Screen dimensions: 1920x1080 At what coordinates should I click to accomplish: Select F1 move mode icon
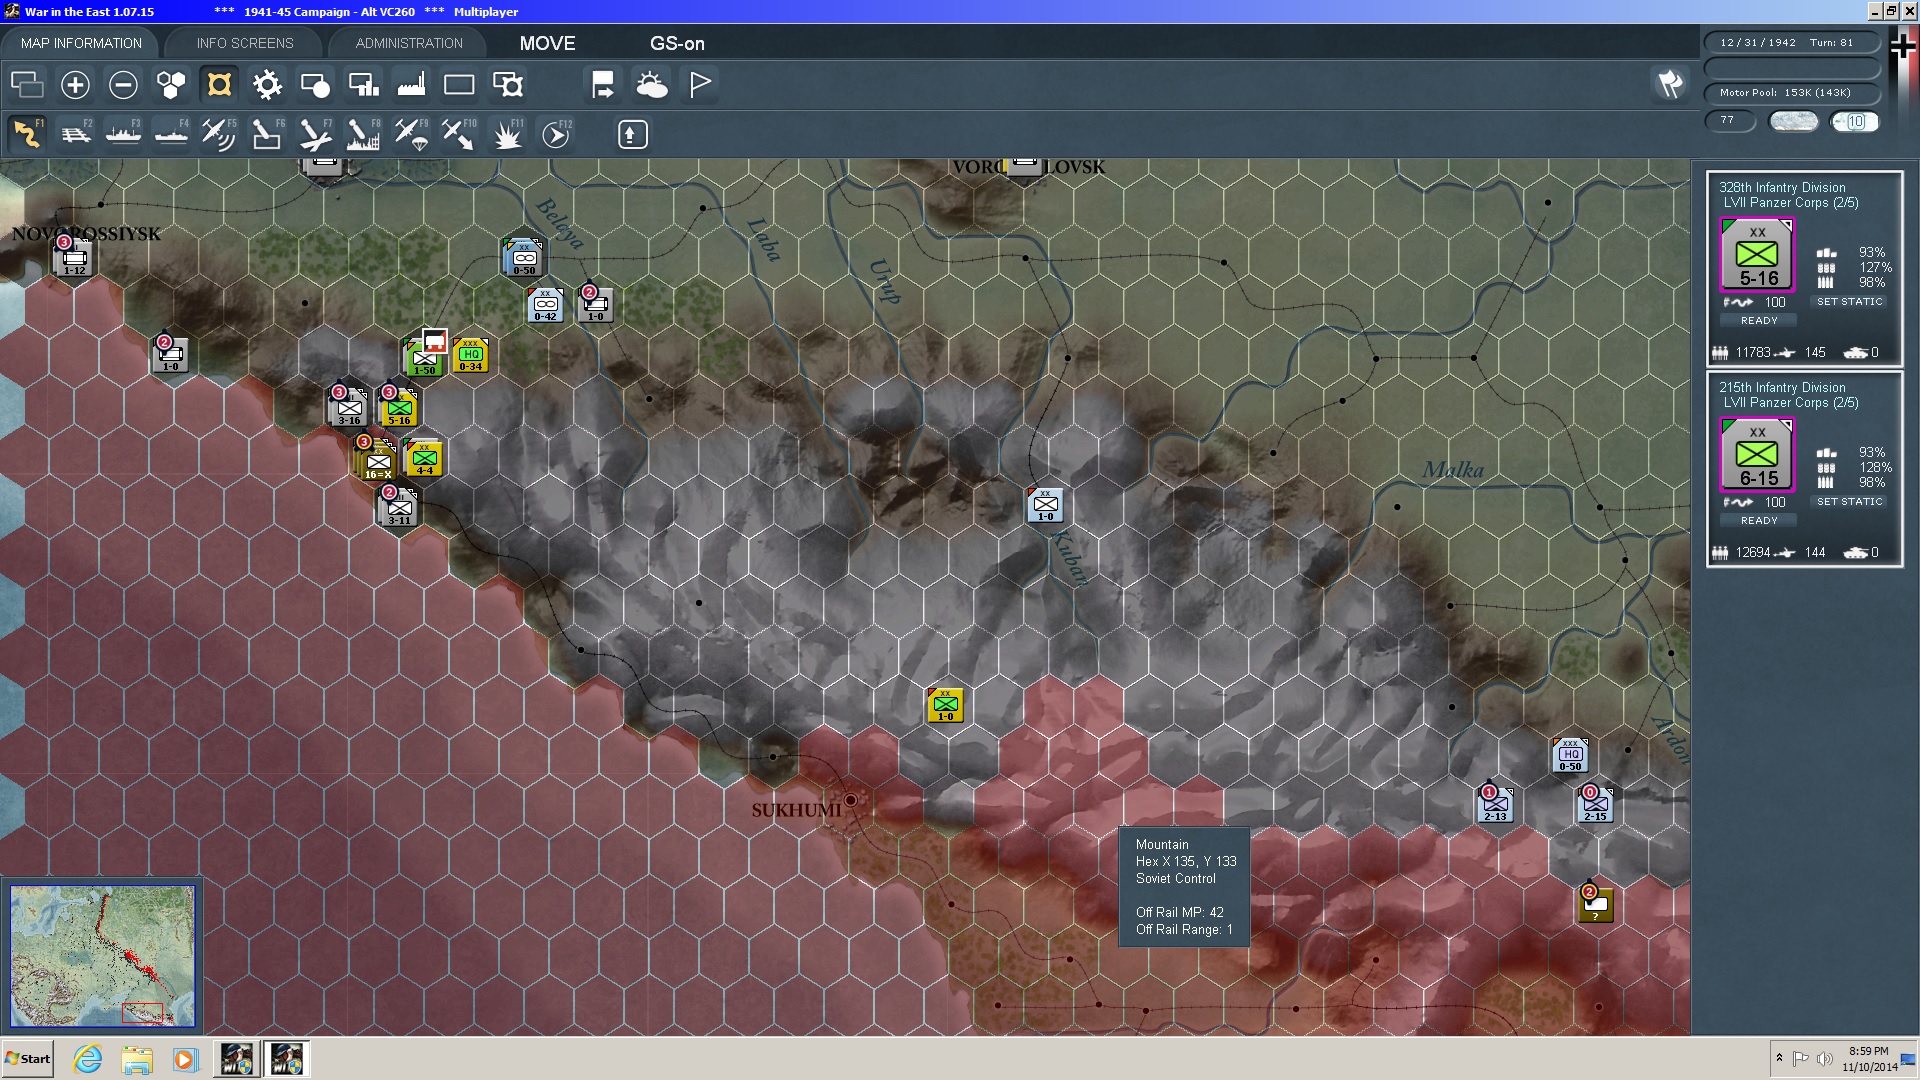(x=27, y=134)
